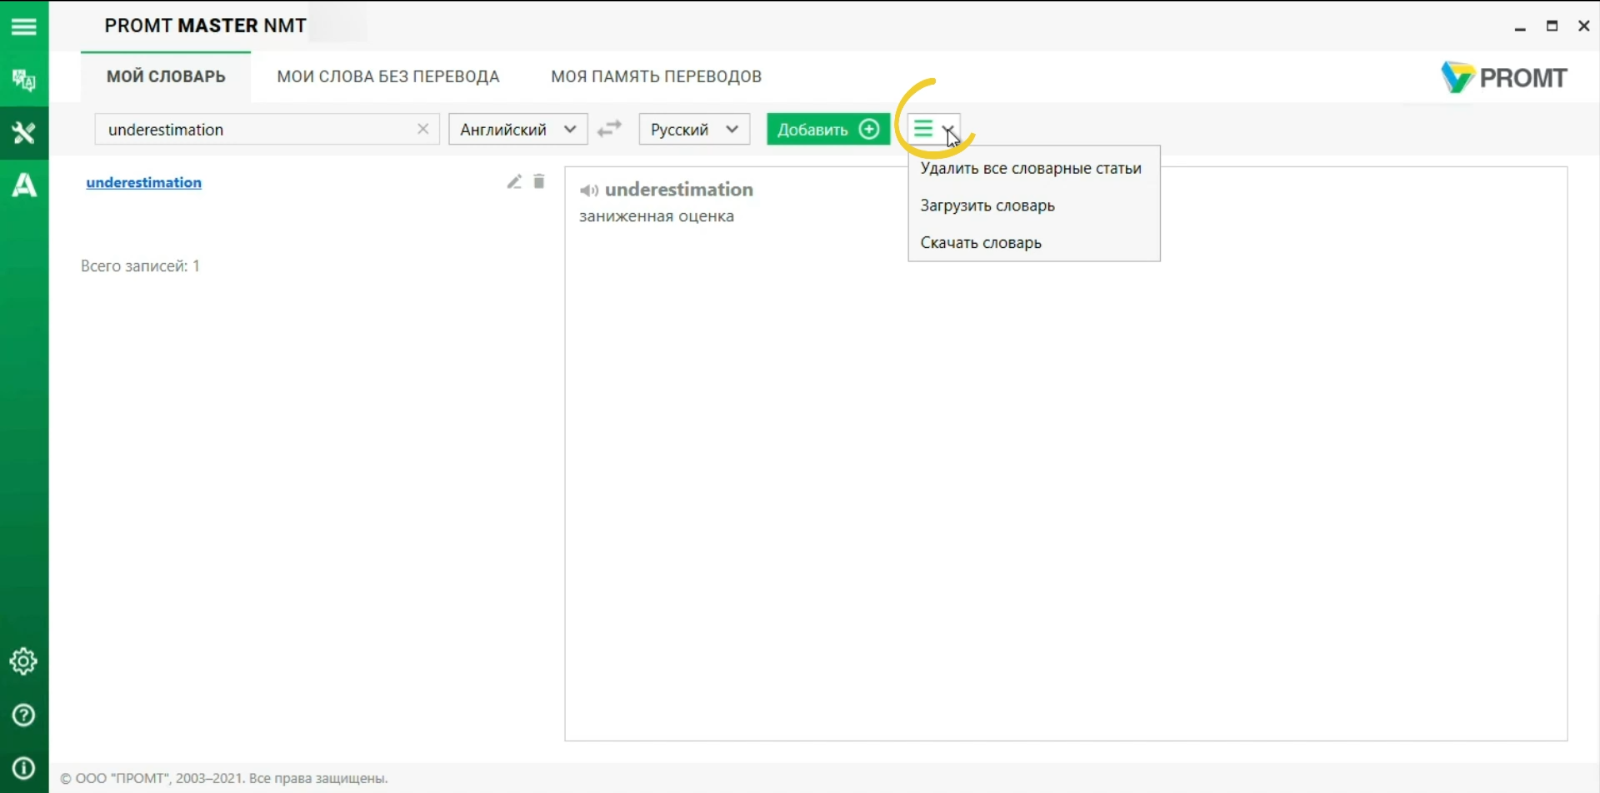Delete the underestimation dictionary entry
The height and width of the screenshot is (793, 1600).
point(539,182)
